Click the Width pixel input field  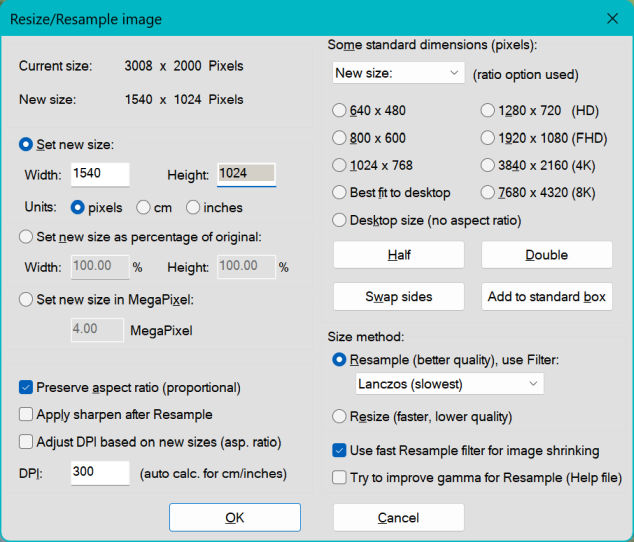tap(100, 174)
